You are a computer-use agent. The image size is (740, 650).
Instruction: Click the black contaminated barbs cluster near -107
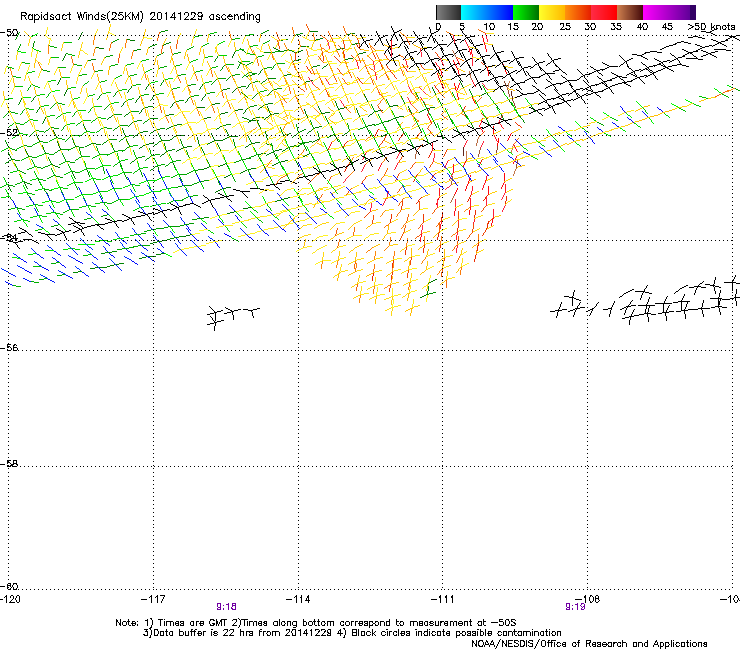645,300
